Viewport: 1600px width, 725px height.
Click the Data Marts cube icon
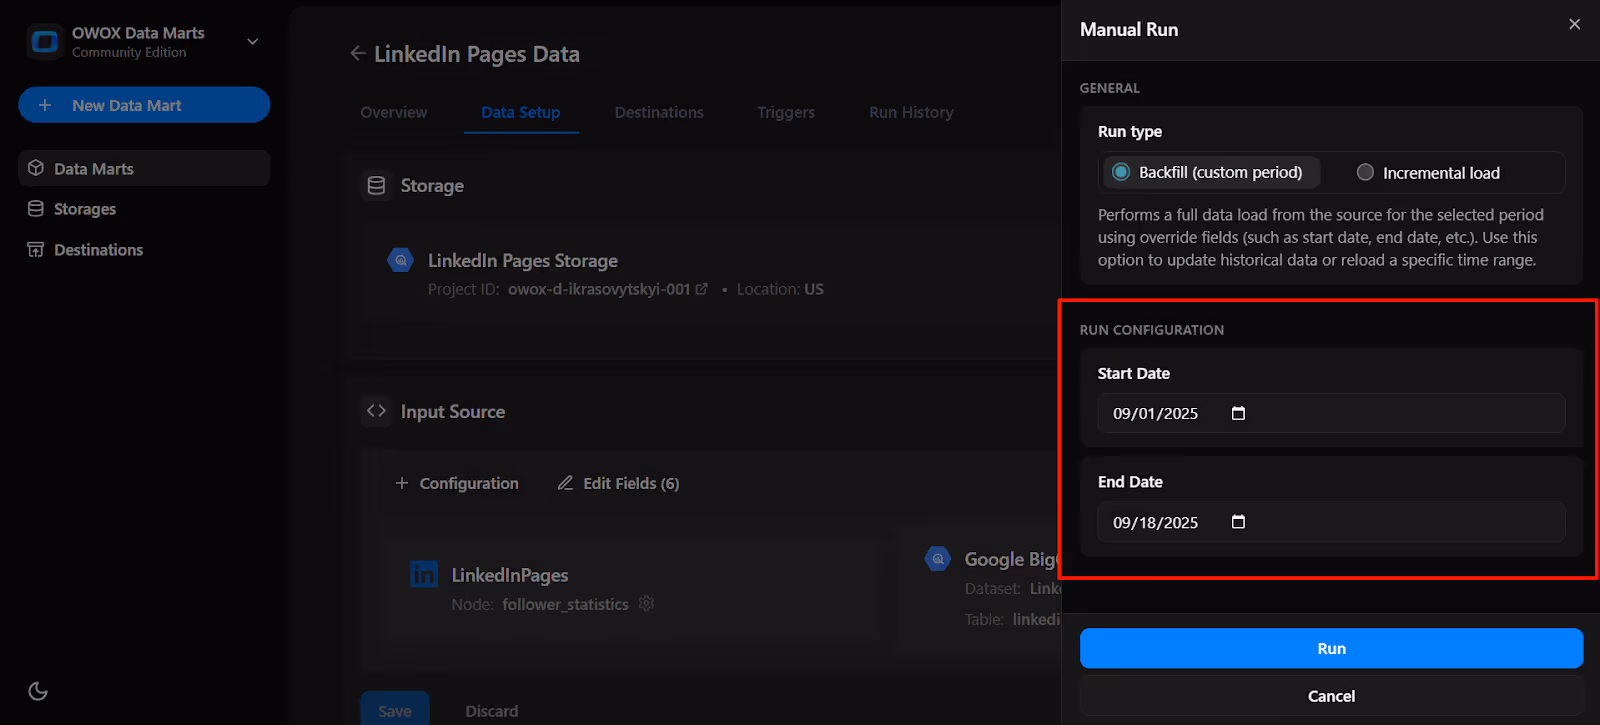coord(36,168)
